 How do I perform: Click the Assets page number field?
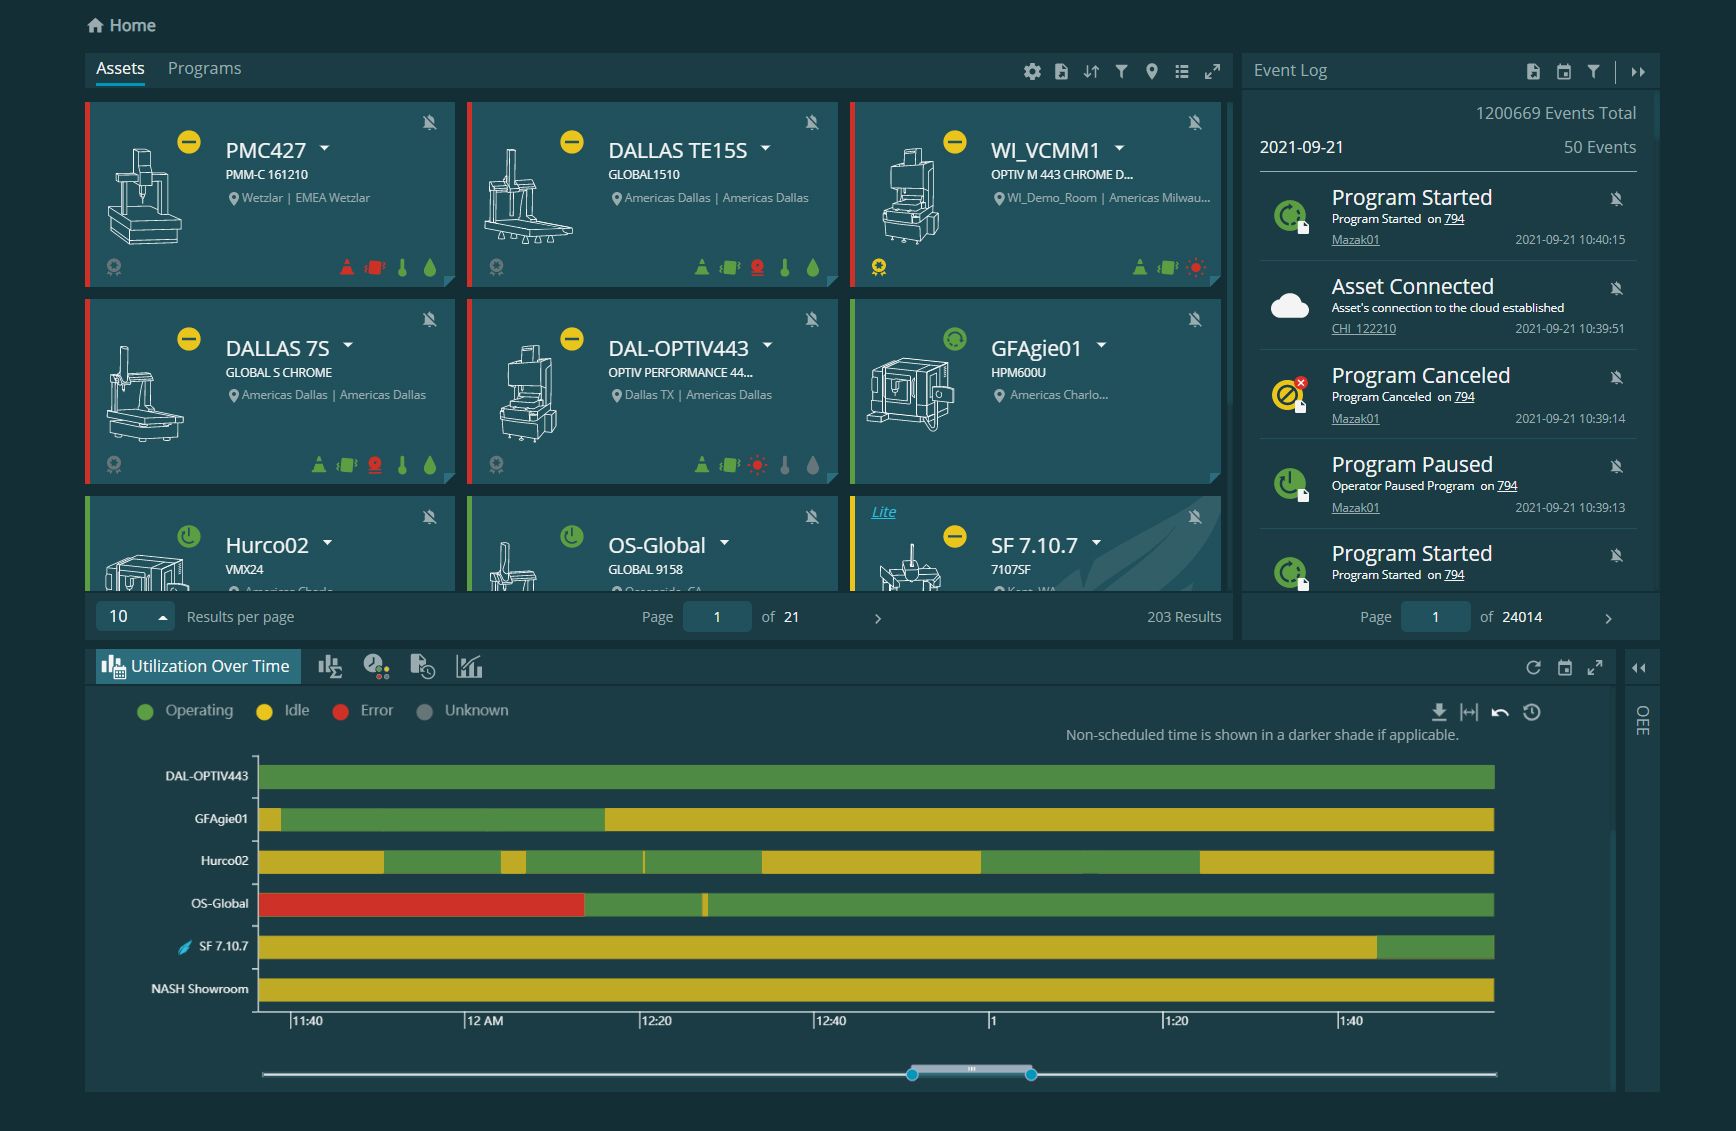(x=717, y=617)
